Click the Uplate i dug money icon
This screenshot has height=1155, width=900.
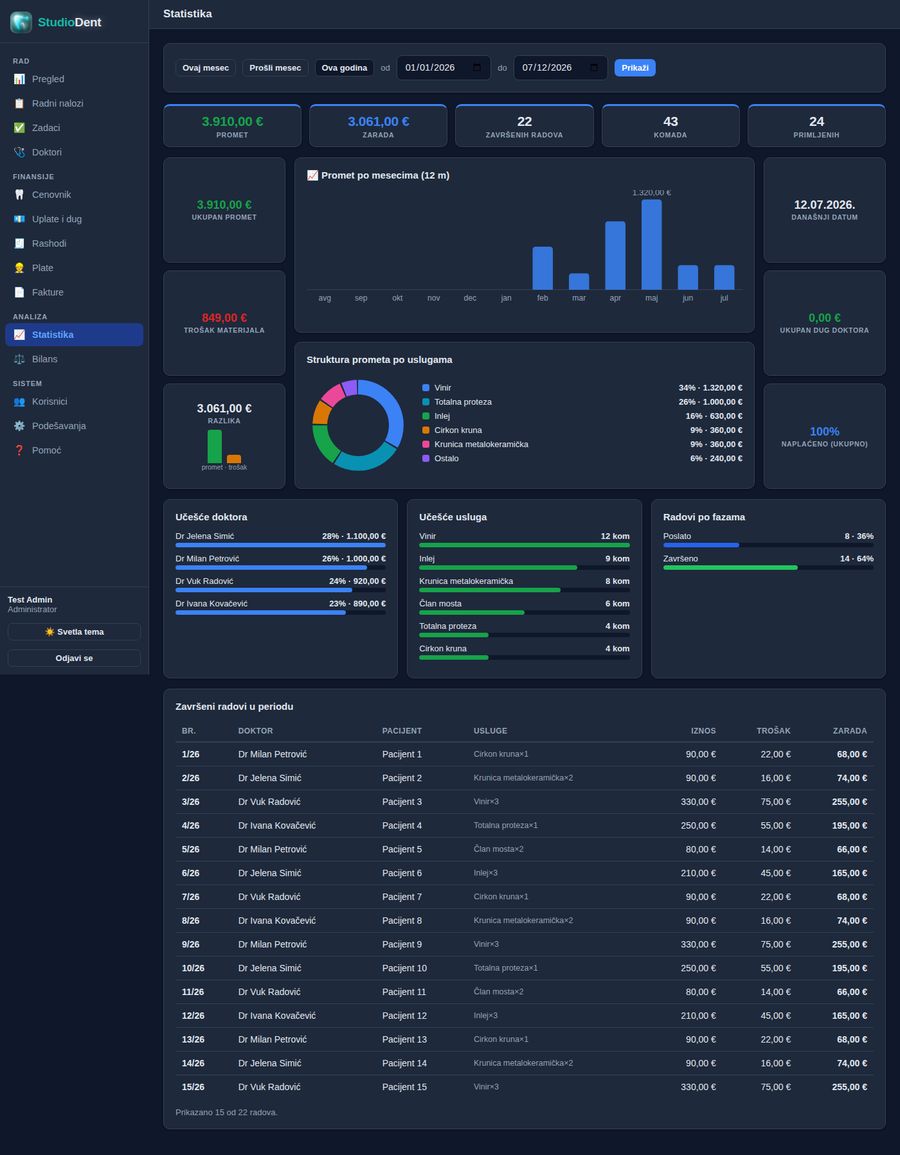[x=19, y=219]
